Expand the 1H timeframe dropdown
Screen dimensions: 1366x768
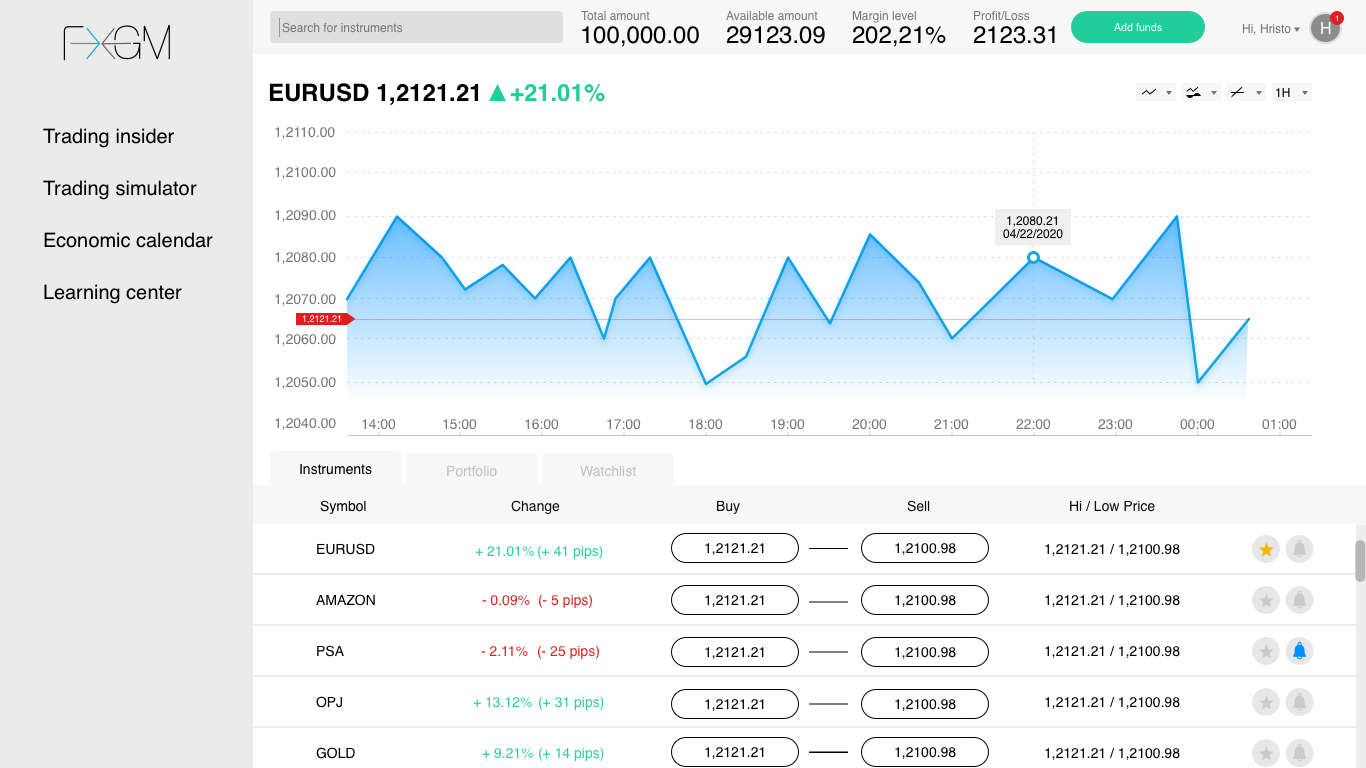pos(1291,92)
